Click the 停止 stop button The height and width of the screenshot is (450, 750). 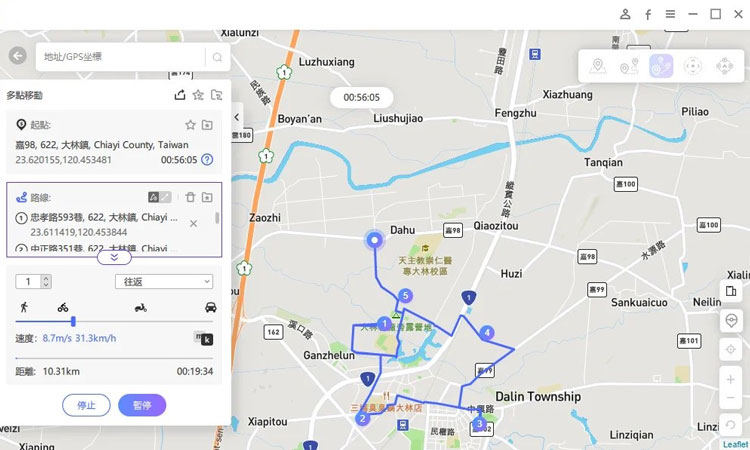[x=86, y=406]
